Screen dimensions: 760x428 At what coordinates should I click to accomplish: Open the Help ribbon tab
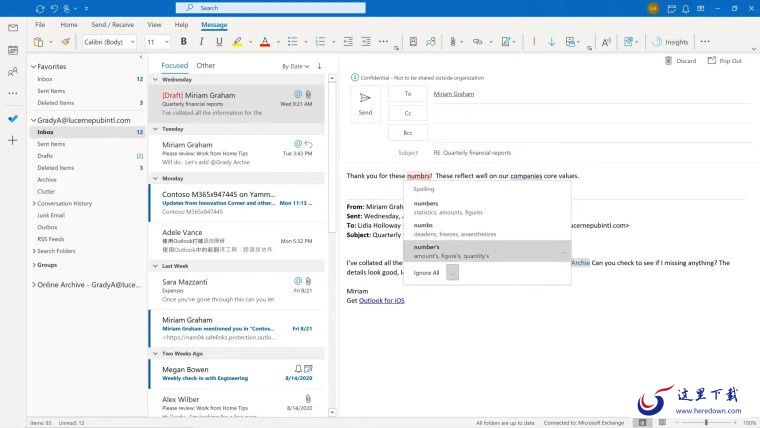pos(181,25)
